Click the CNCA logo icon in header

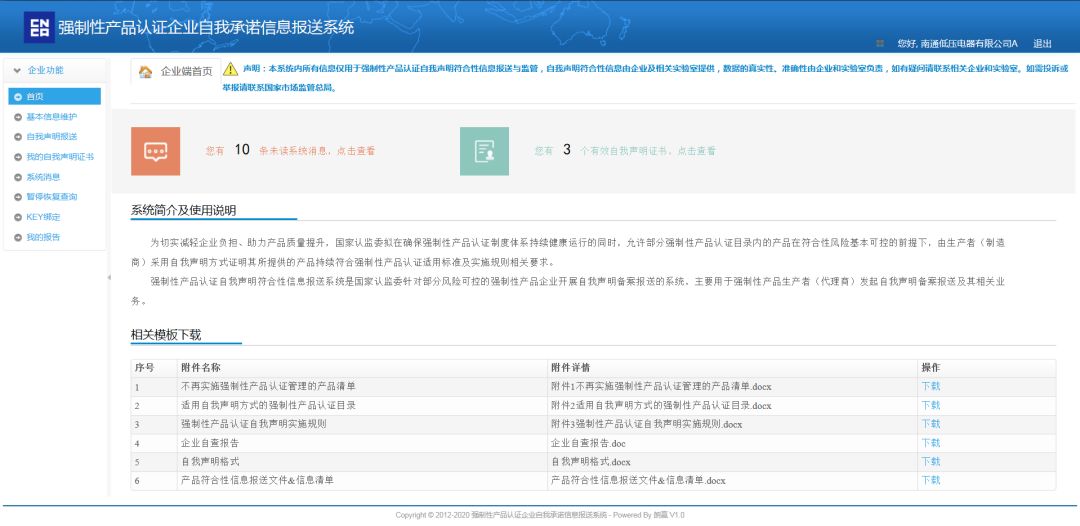tap(39, 28)
